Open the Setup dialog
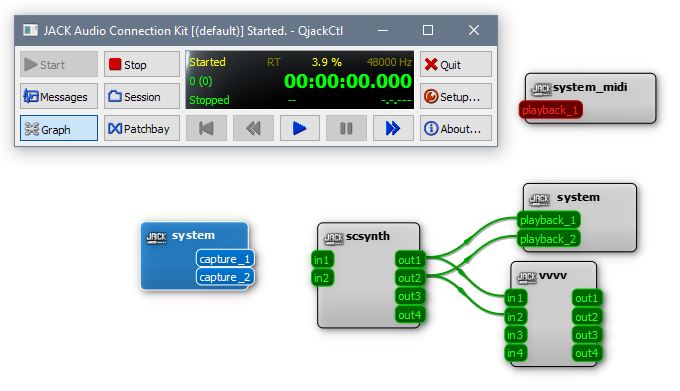This screenshot has width=680, height=391. pyautogui.click(x=455, y=96)
